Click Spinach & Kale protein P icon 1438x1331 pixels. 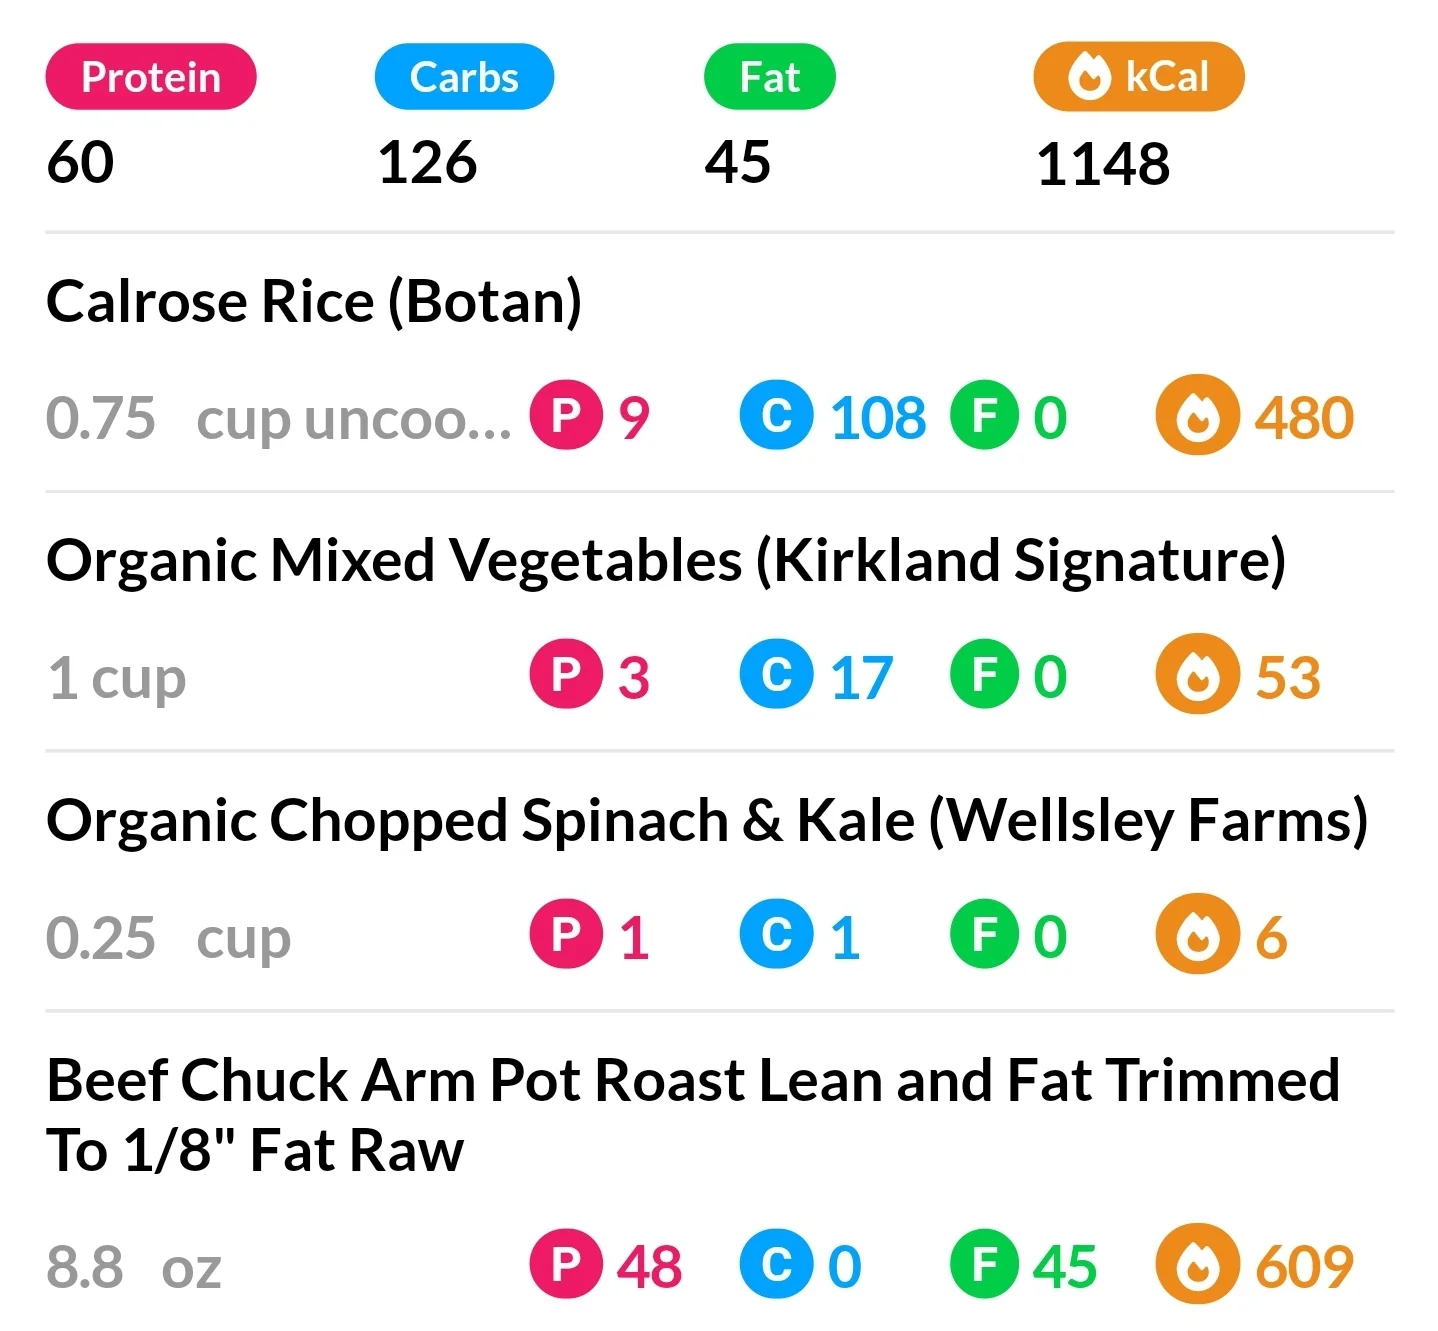click(567, 934)
